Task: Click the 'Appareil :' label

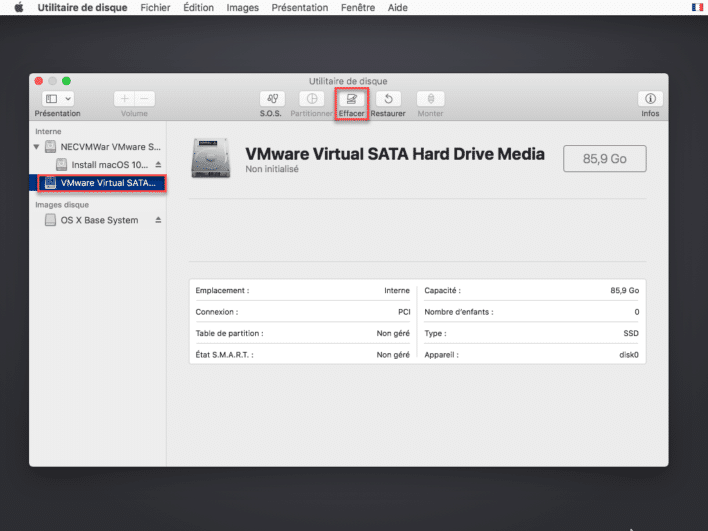Action: [x=441, y=355]
